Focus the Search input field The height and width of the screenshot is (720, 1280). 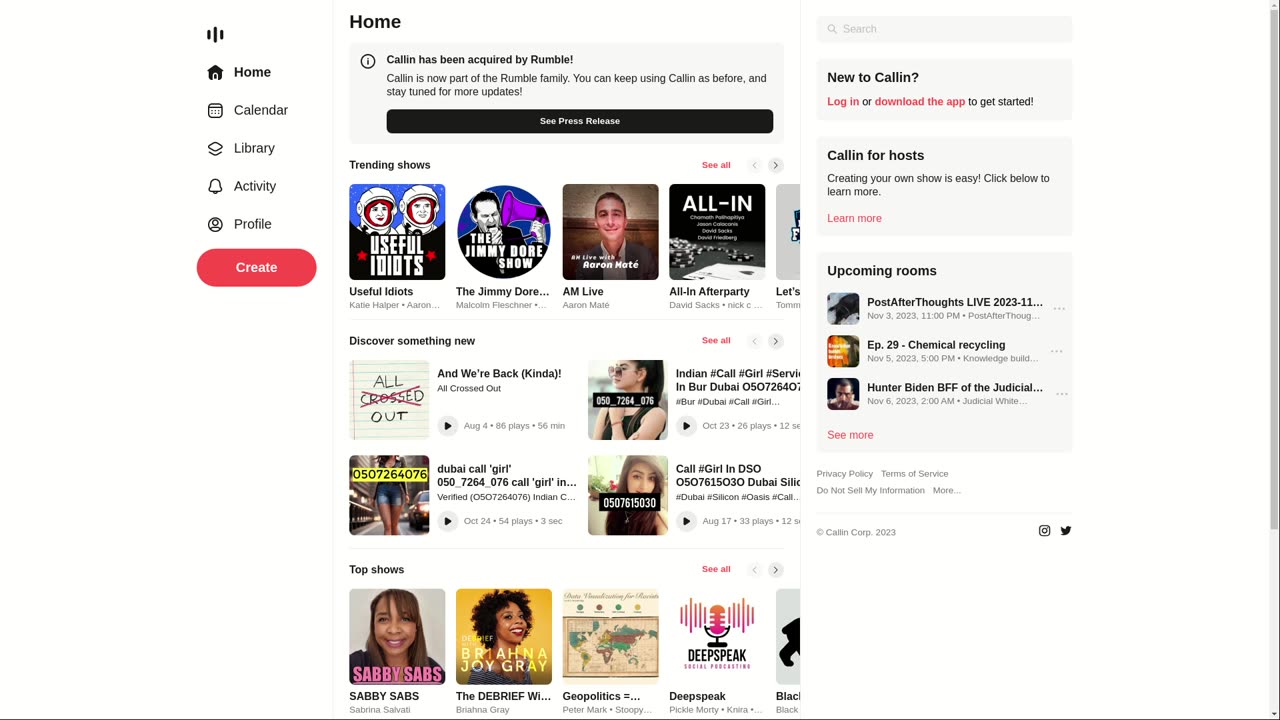tap(944, 29)
